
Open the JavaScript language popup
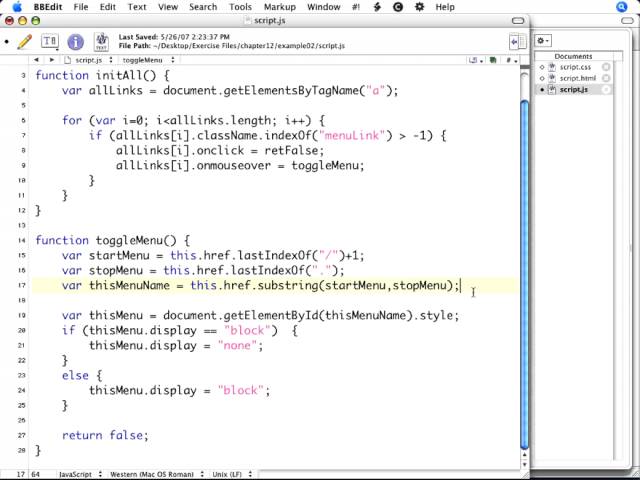pos(80,474)
